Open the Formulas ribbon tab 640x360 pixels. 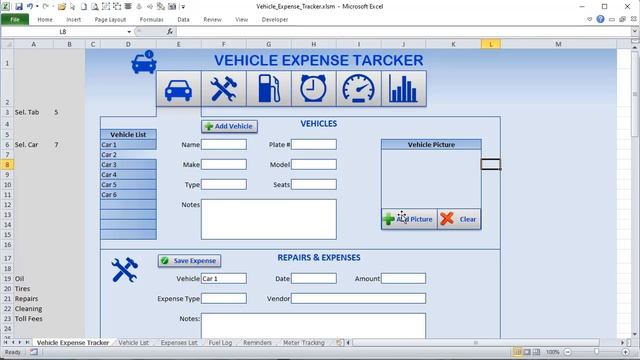(x=151, y=19)
